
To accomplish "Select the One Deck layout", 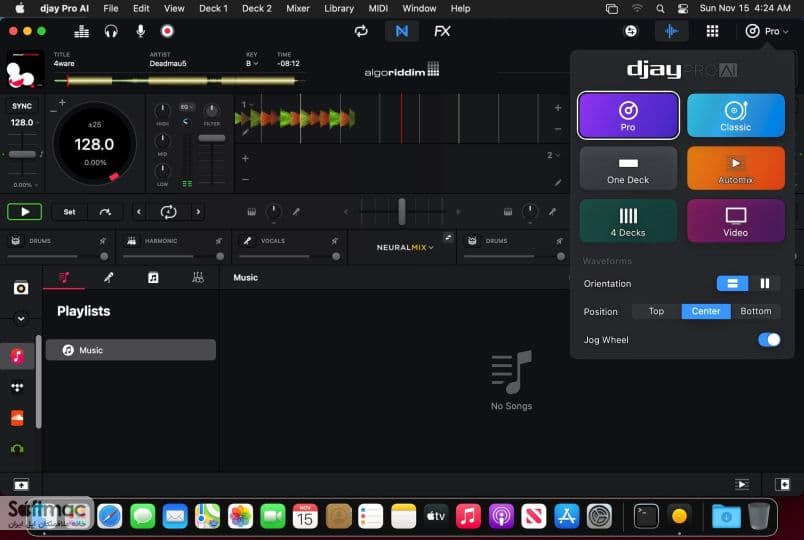I will click(x=628, y=168).
